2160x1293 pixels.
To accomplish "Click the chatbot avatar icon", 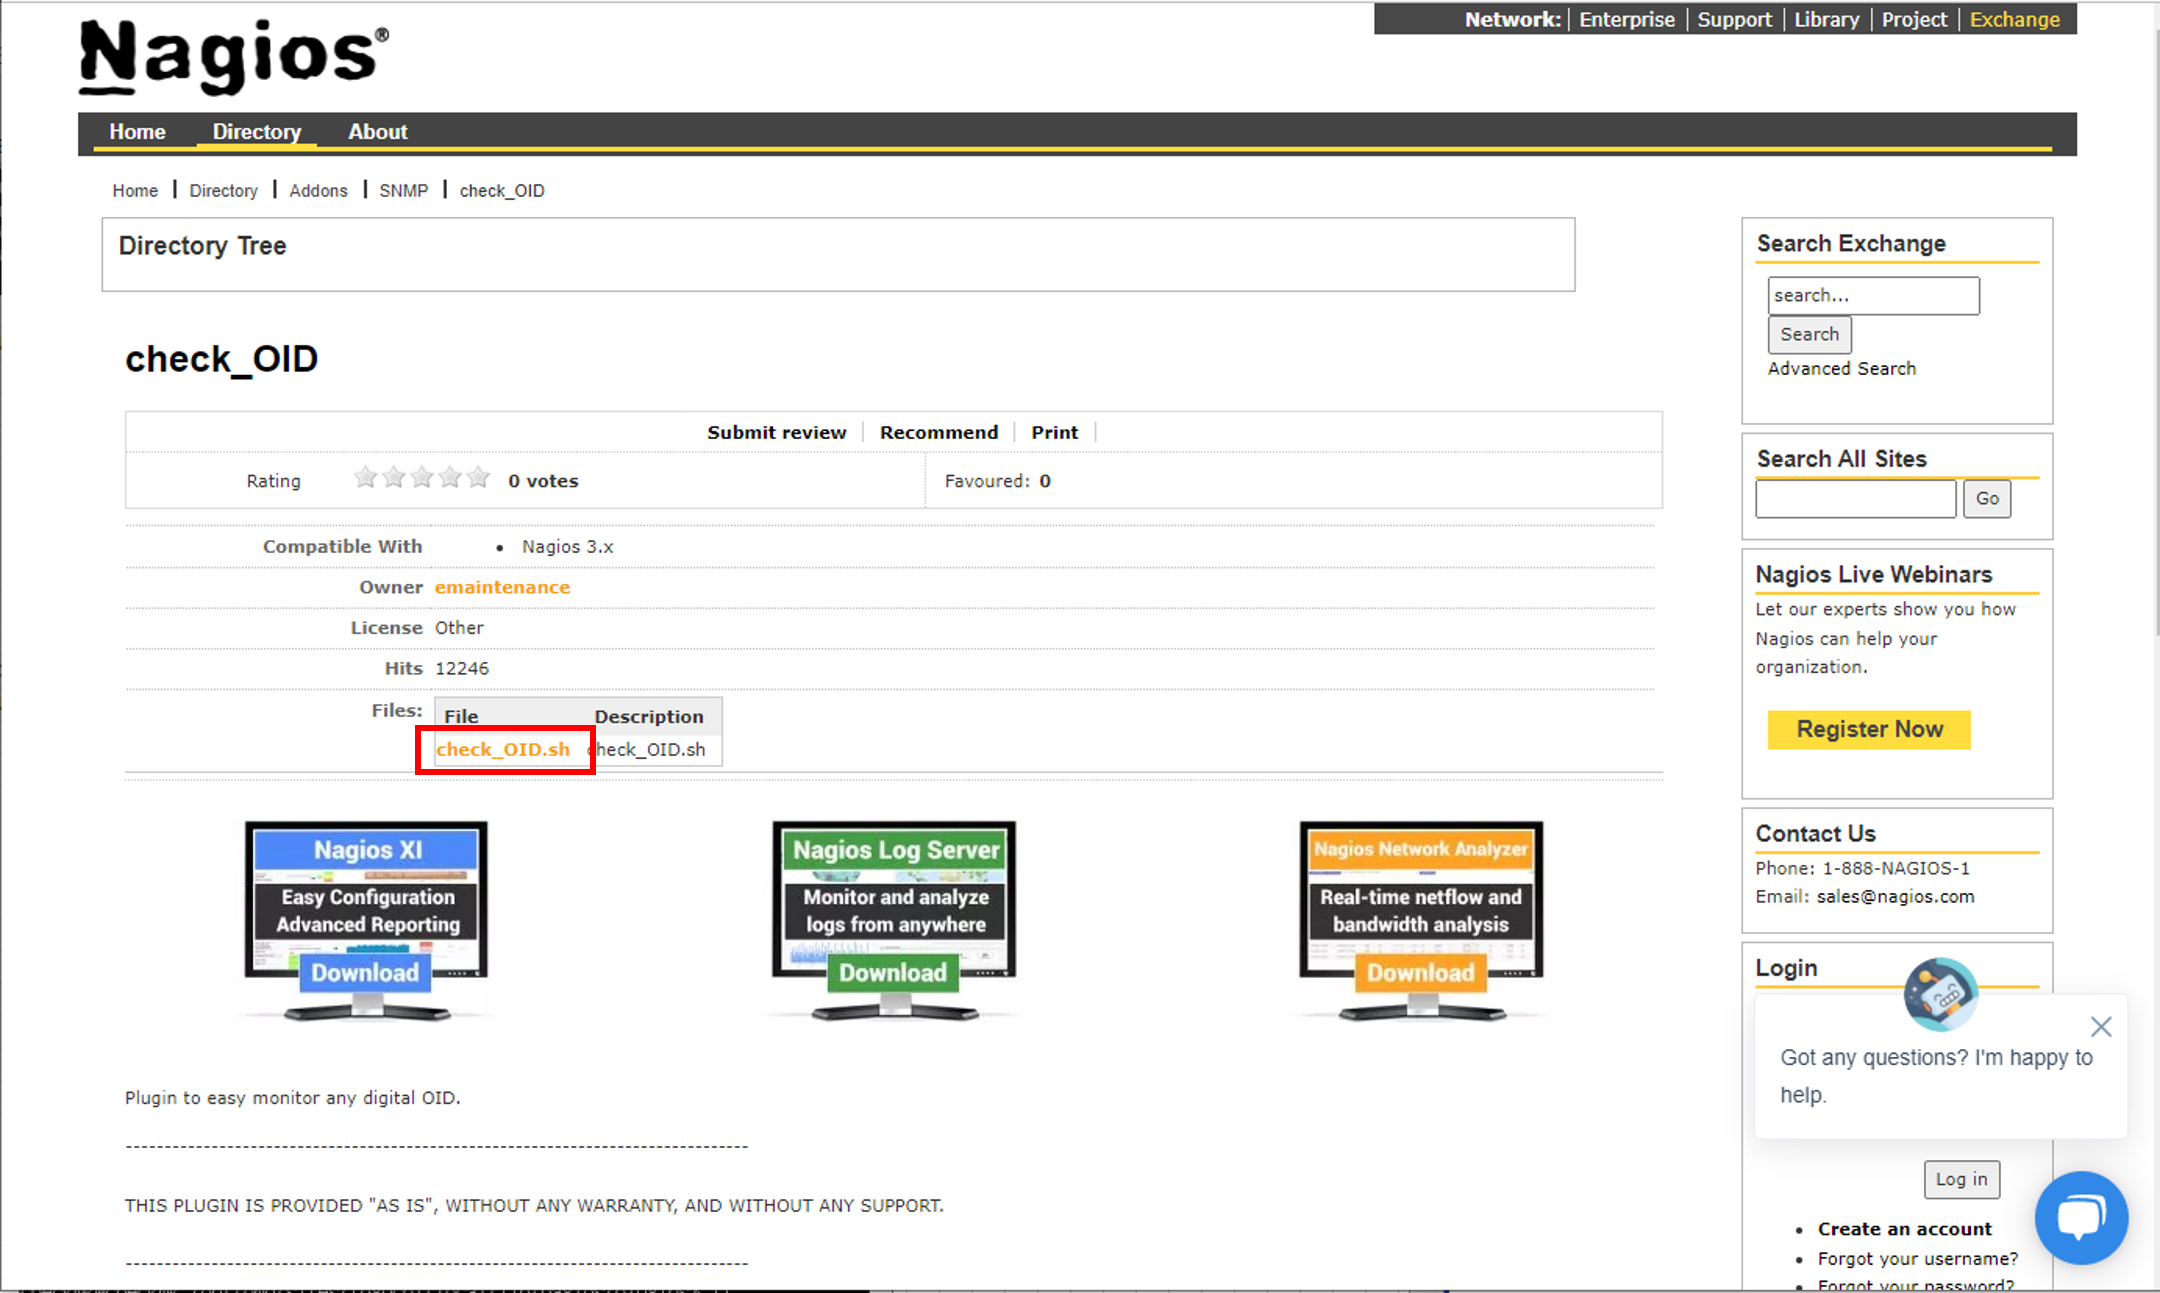I will tap(1941, 994).
